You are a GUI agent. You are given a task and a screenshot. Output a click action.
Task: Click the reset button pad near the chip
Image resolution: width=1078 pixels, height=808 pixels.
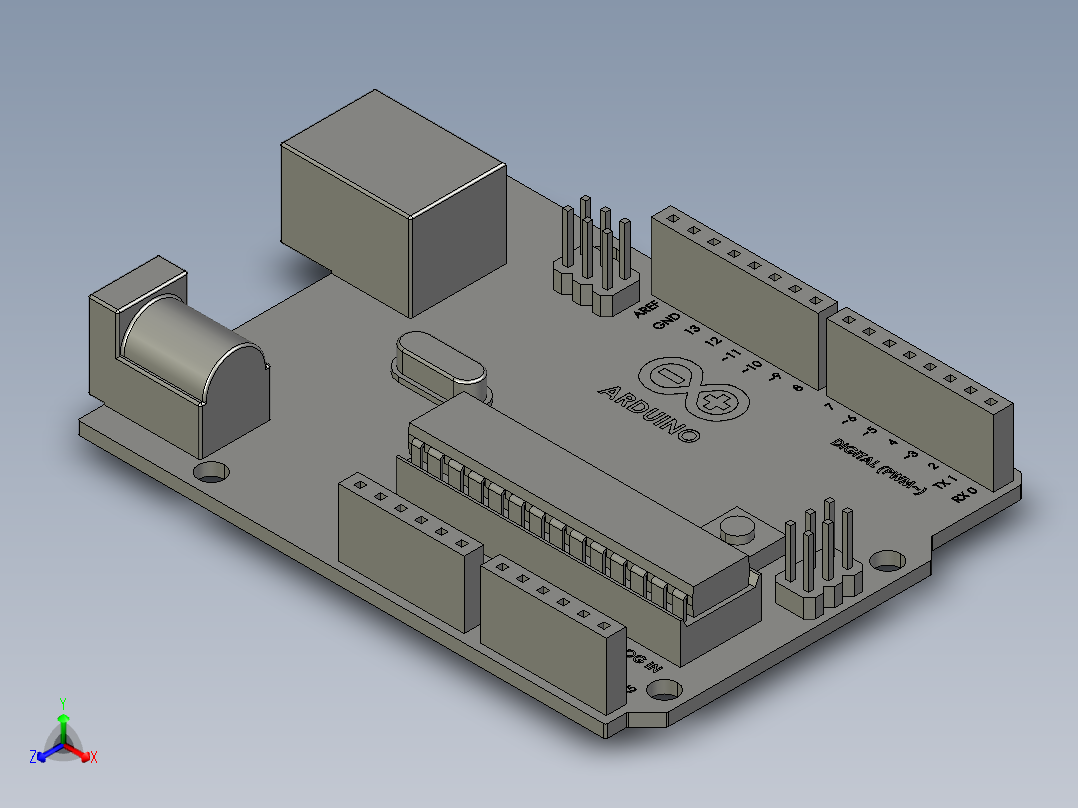click(737, 527)
